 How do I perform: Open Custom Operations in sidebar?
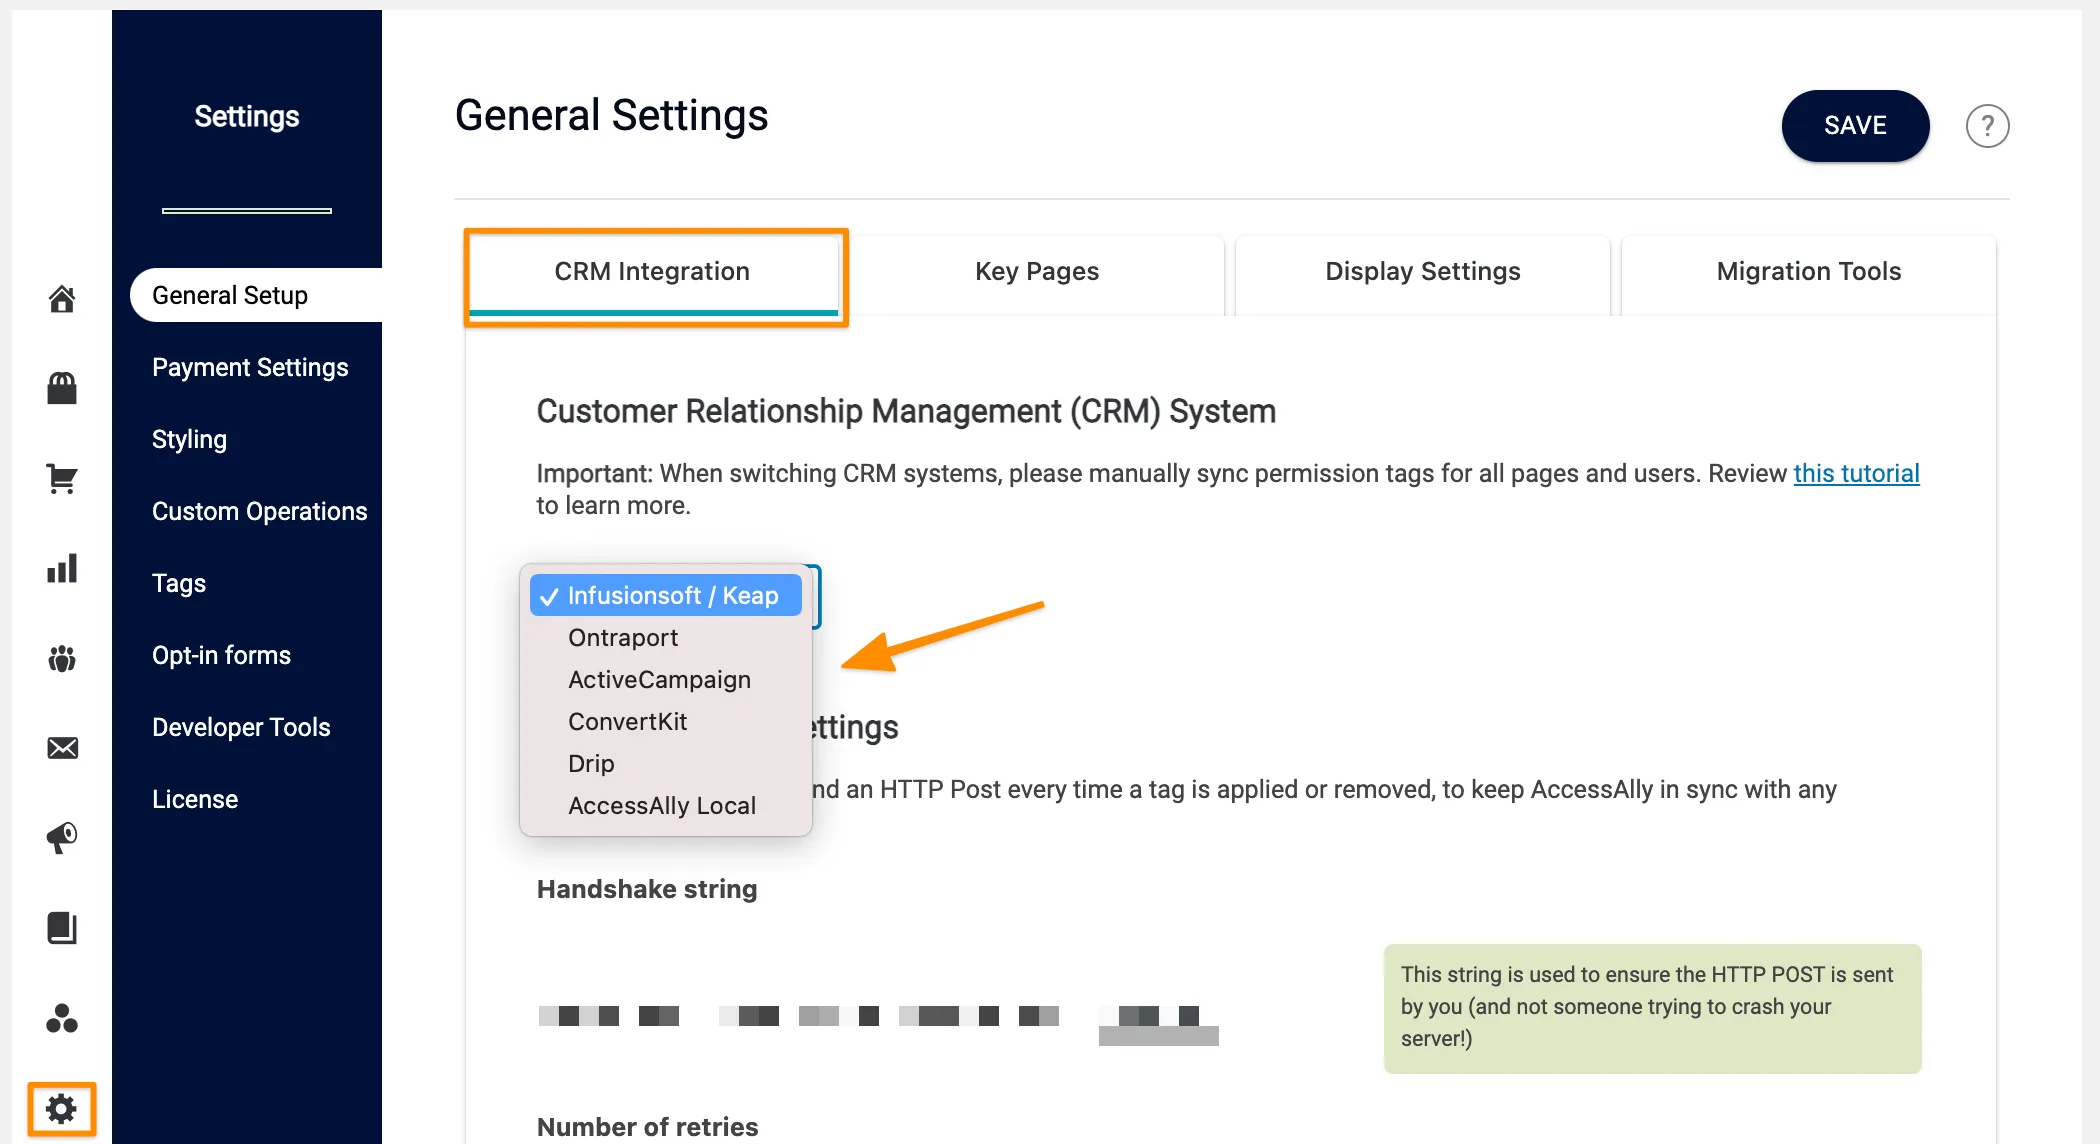pyautogui.click(x=260, y=511)
